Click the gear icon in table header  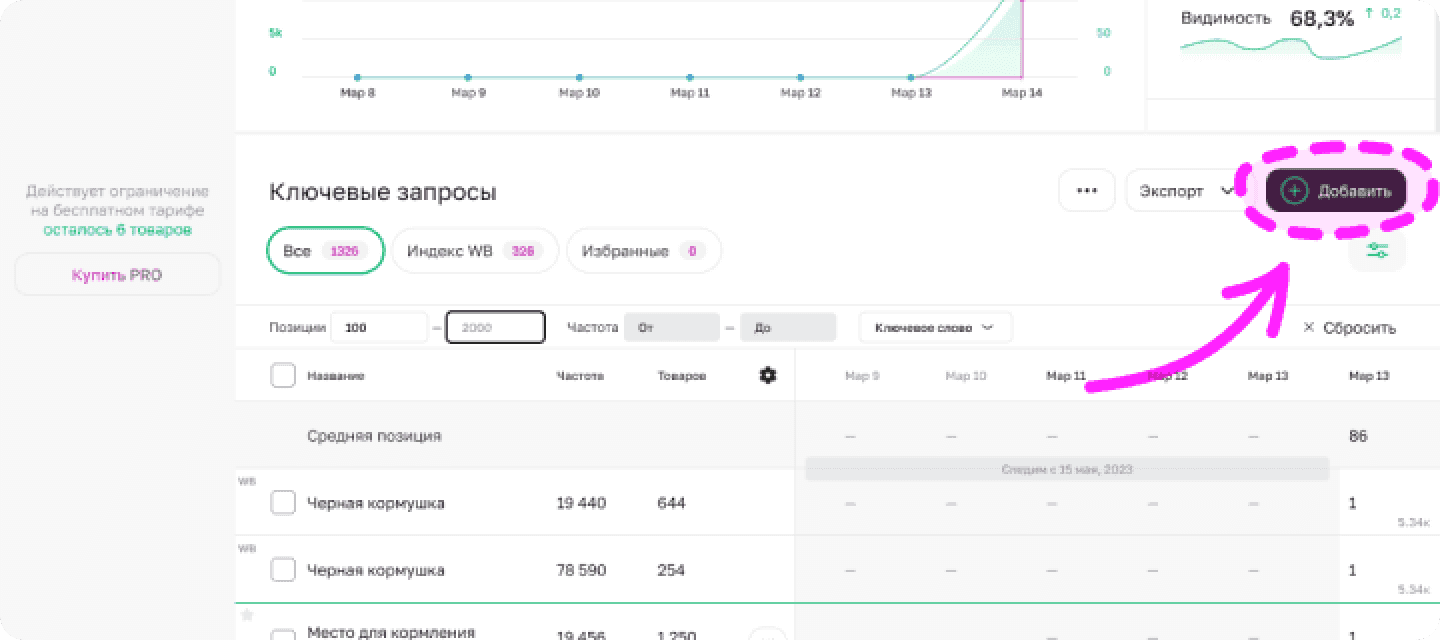(x=768, y=376)
